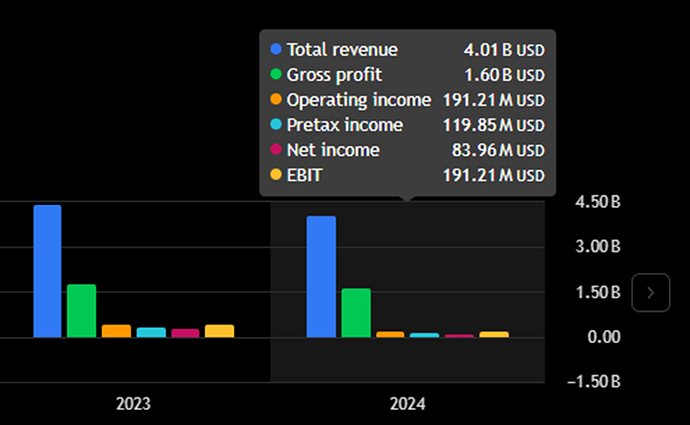
Task: Click the green Gross profit dot in the tooltip
Action: pos(276,75)
